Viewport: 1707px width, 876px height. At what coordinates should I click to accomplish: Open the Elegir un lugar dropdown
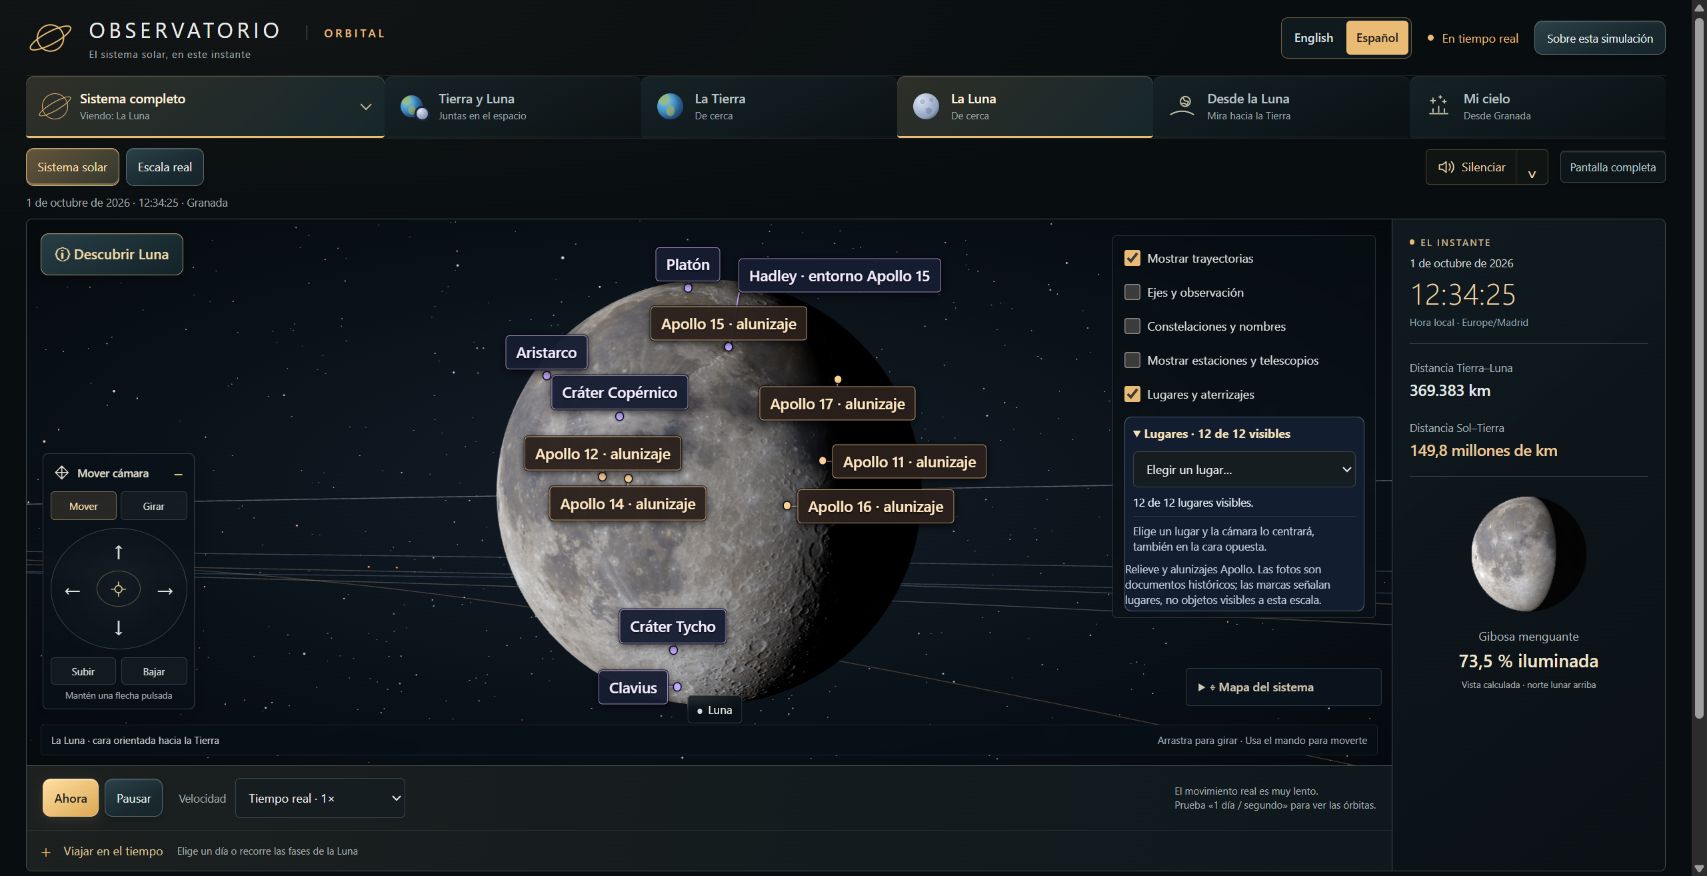point(1244,470)
